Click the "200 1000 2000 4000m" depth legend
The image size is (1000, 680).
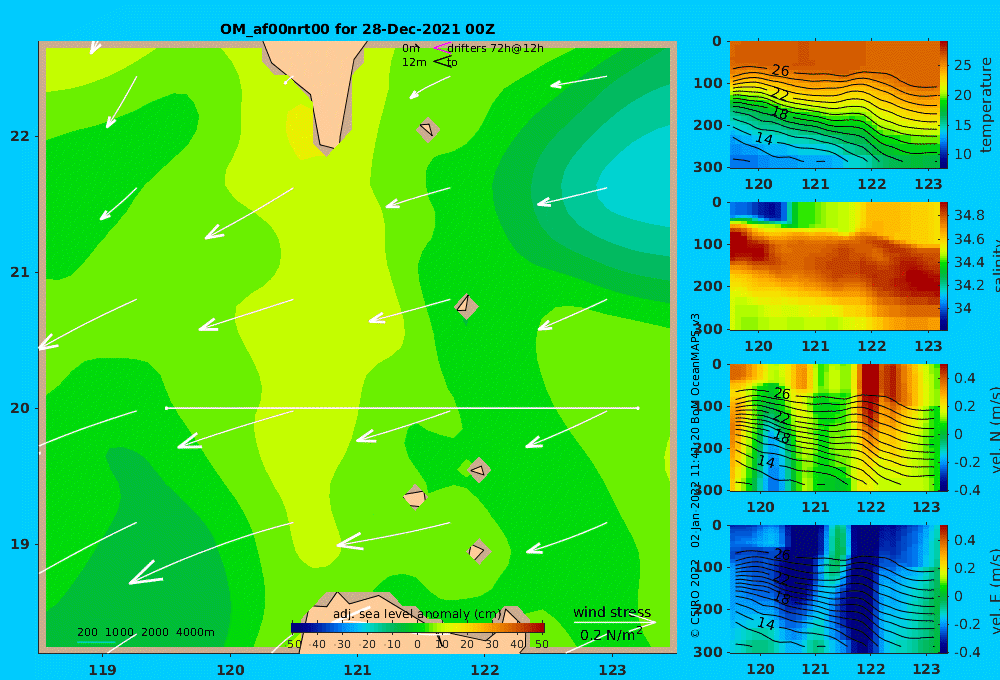(145, 632)
